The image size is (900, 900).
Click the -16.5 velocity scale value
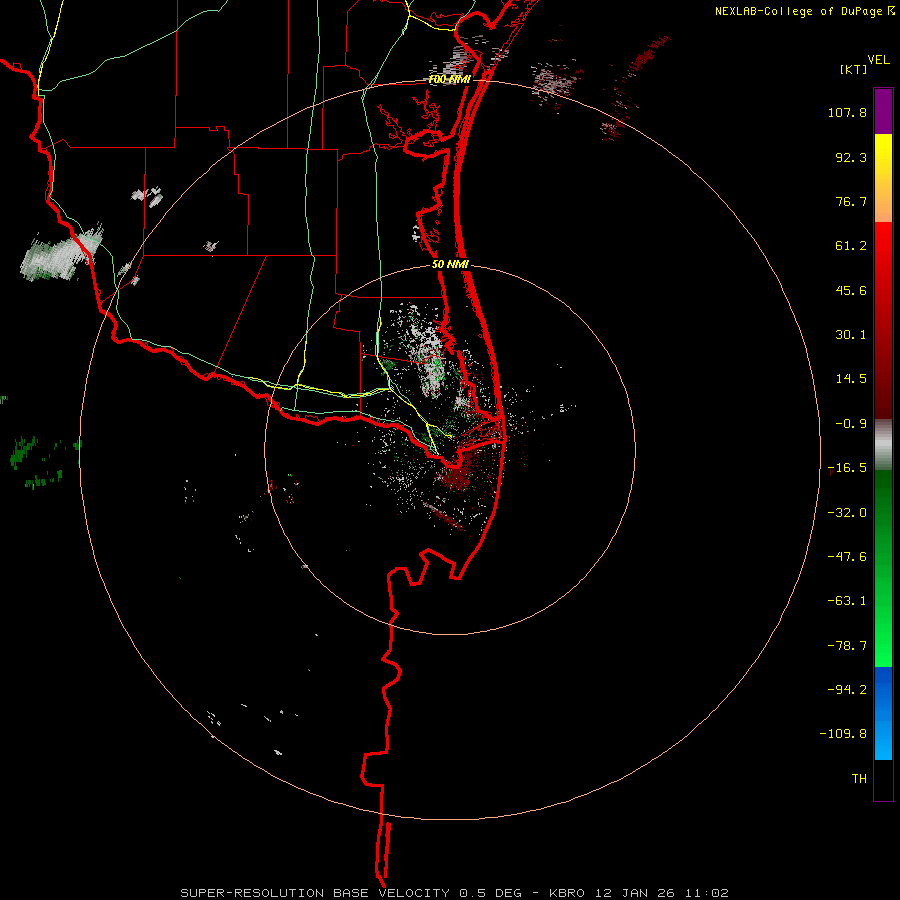tap(847, 468)
